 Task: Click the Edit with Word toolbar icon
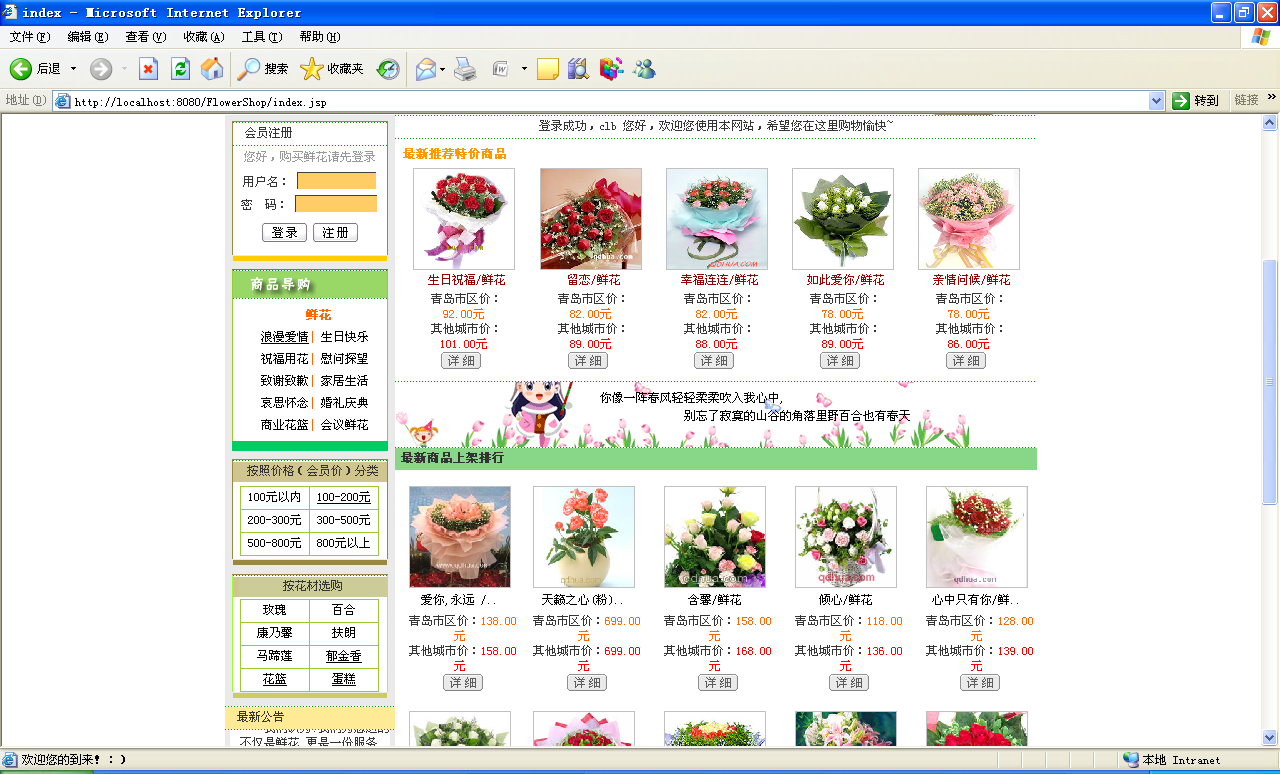(x=502, y=69)
